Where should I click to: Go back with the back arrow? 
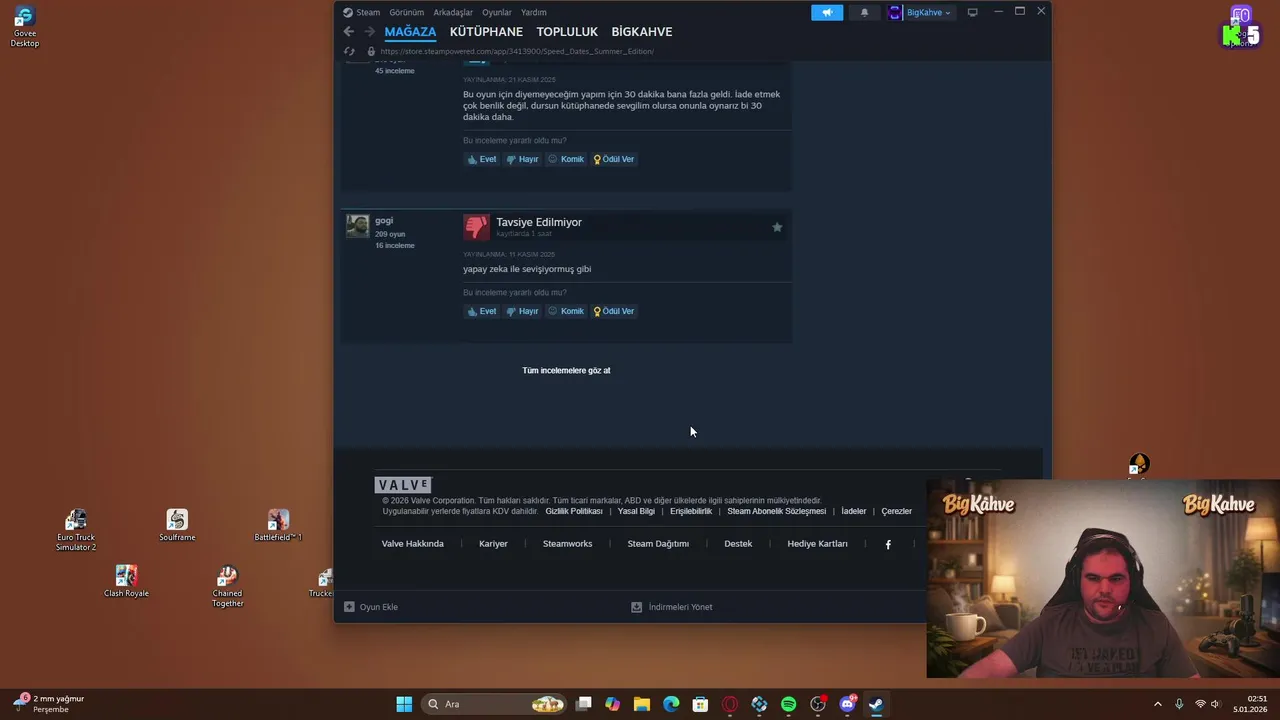point(348,32)
